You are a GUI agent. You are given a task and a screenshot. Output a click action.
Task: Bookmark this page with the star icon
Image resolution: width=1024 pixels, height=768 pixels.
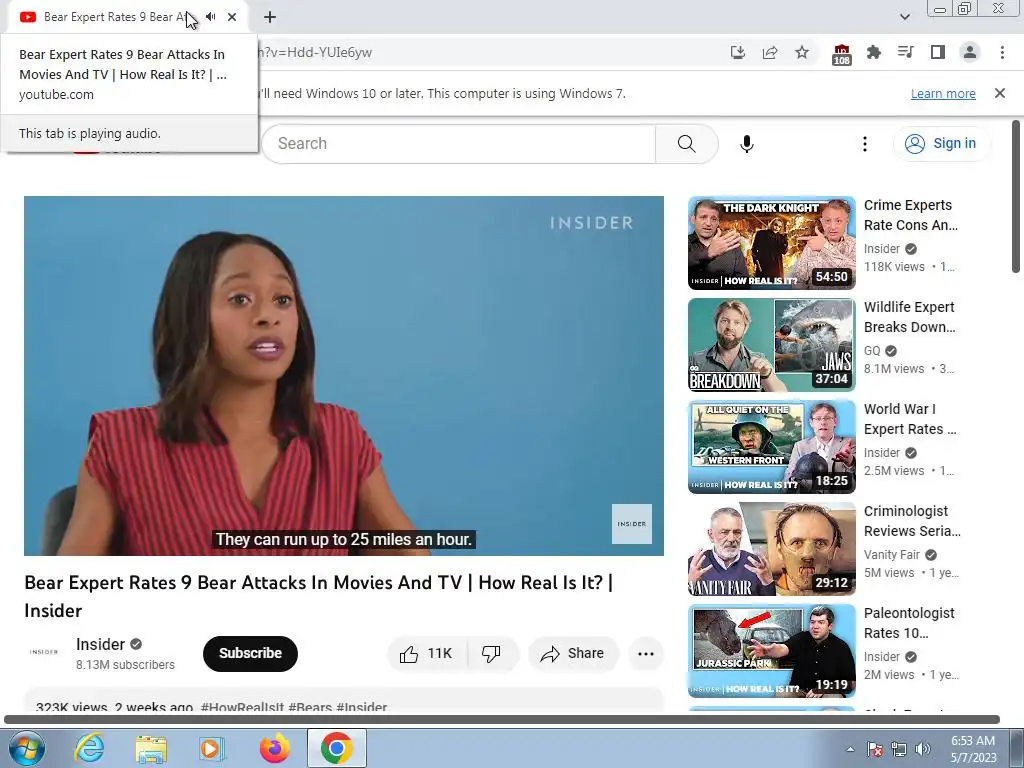click(802, 52)
